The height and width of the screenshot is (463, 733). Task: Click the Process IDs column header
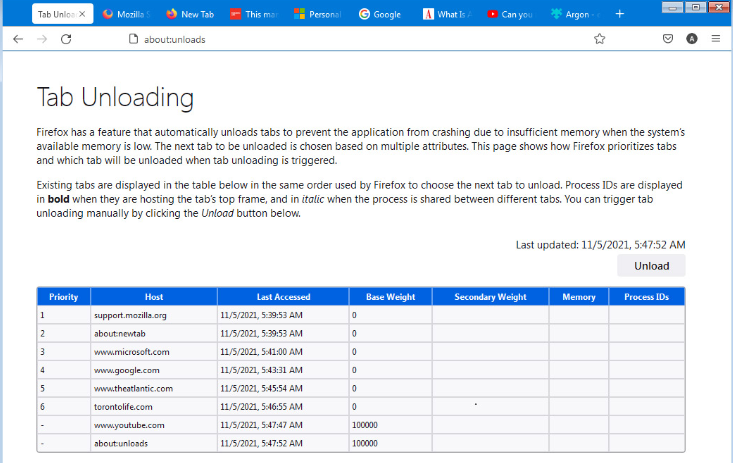tap(647, 297)
